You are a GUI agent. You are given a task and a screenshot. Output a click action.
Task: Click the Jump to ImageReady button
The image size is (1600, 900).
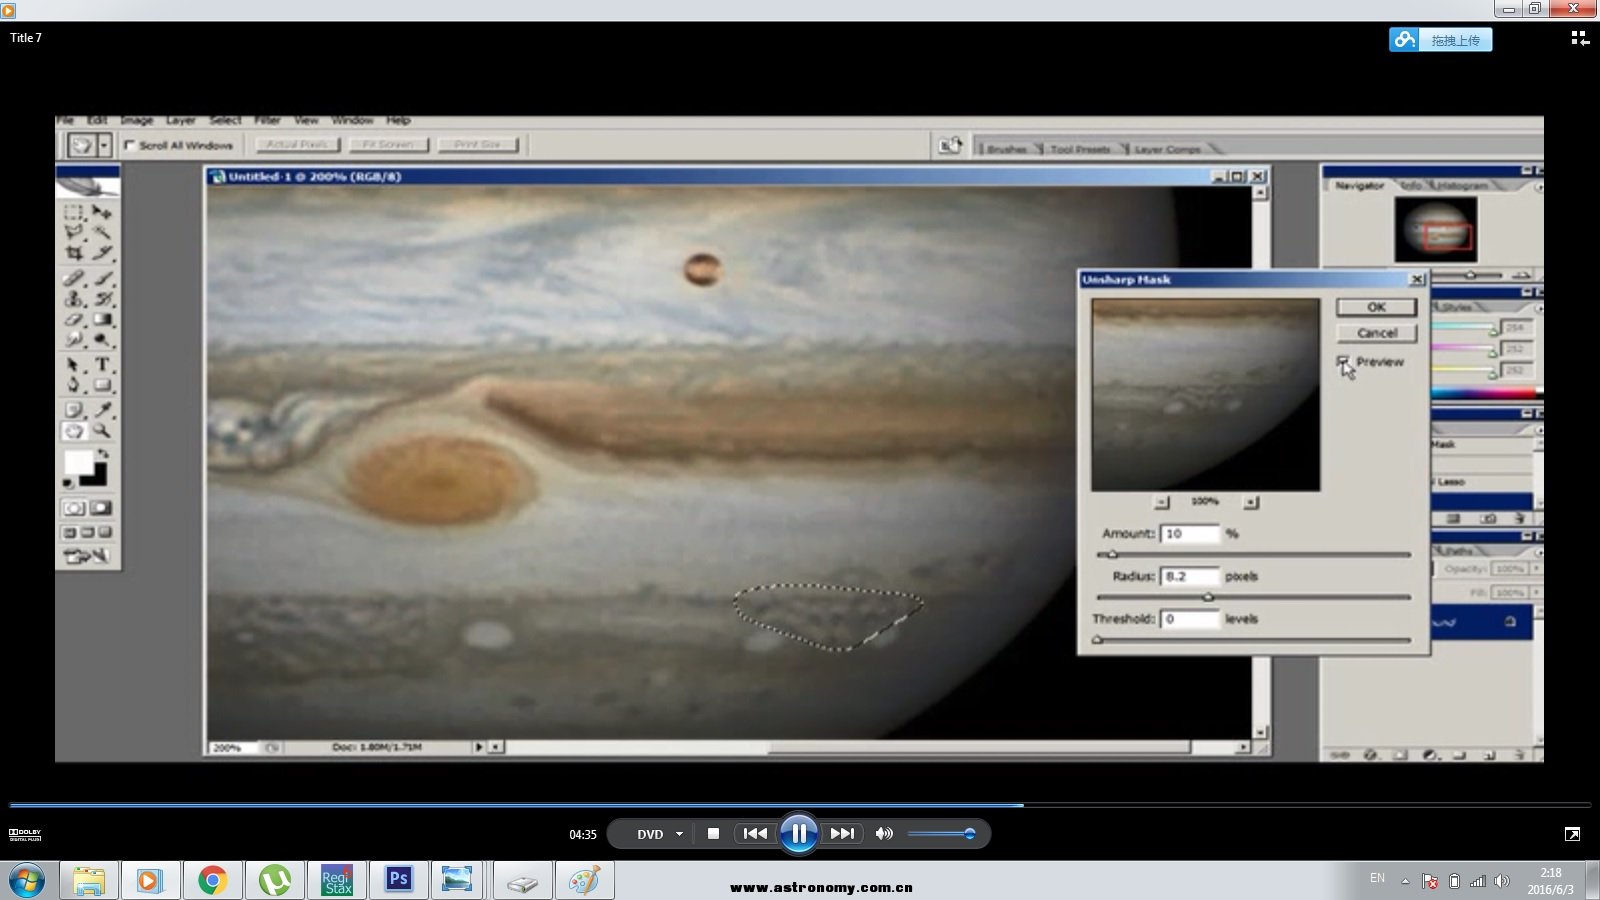tap(87, 556)
